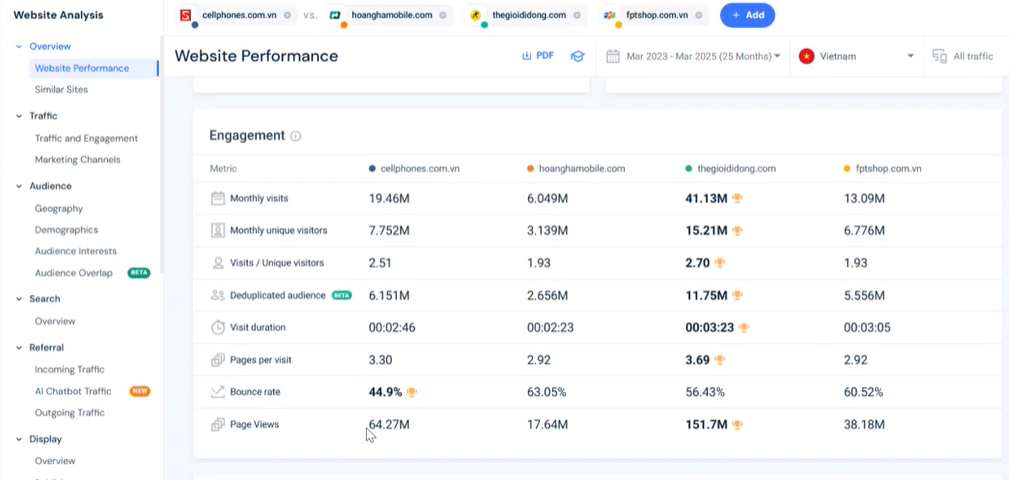Click the Deduplicated audience people icon

pyautogui.click(x=218, y=295)
